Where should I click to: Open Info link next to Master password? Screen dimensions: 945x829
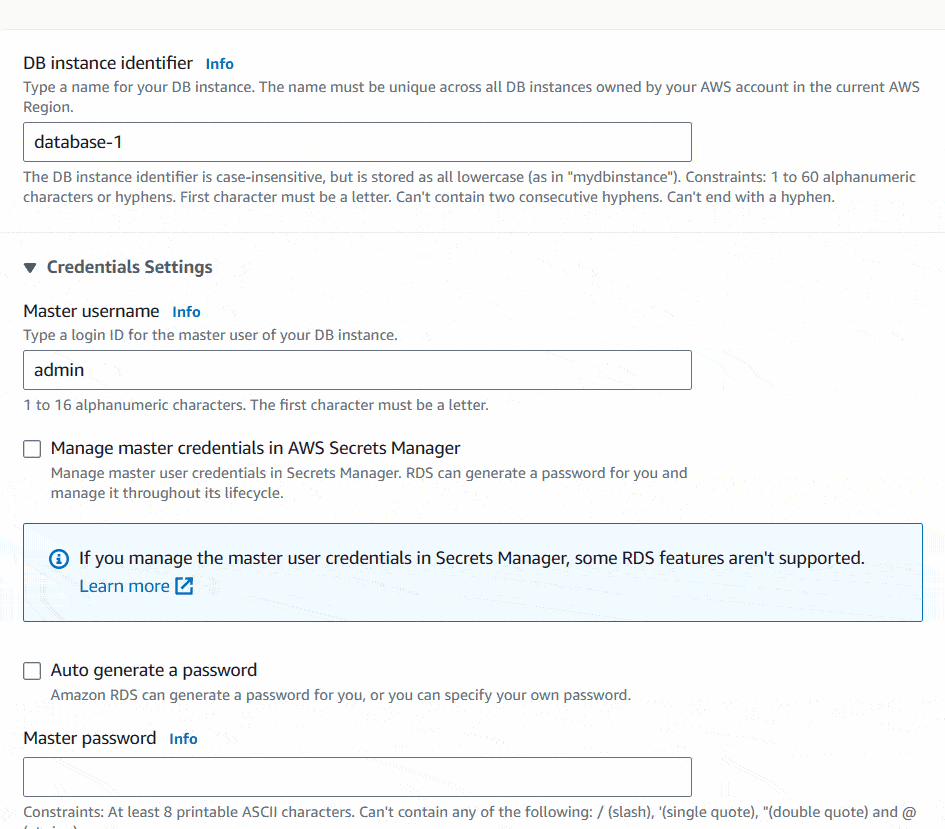(183, 739)
